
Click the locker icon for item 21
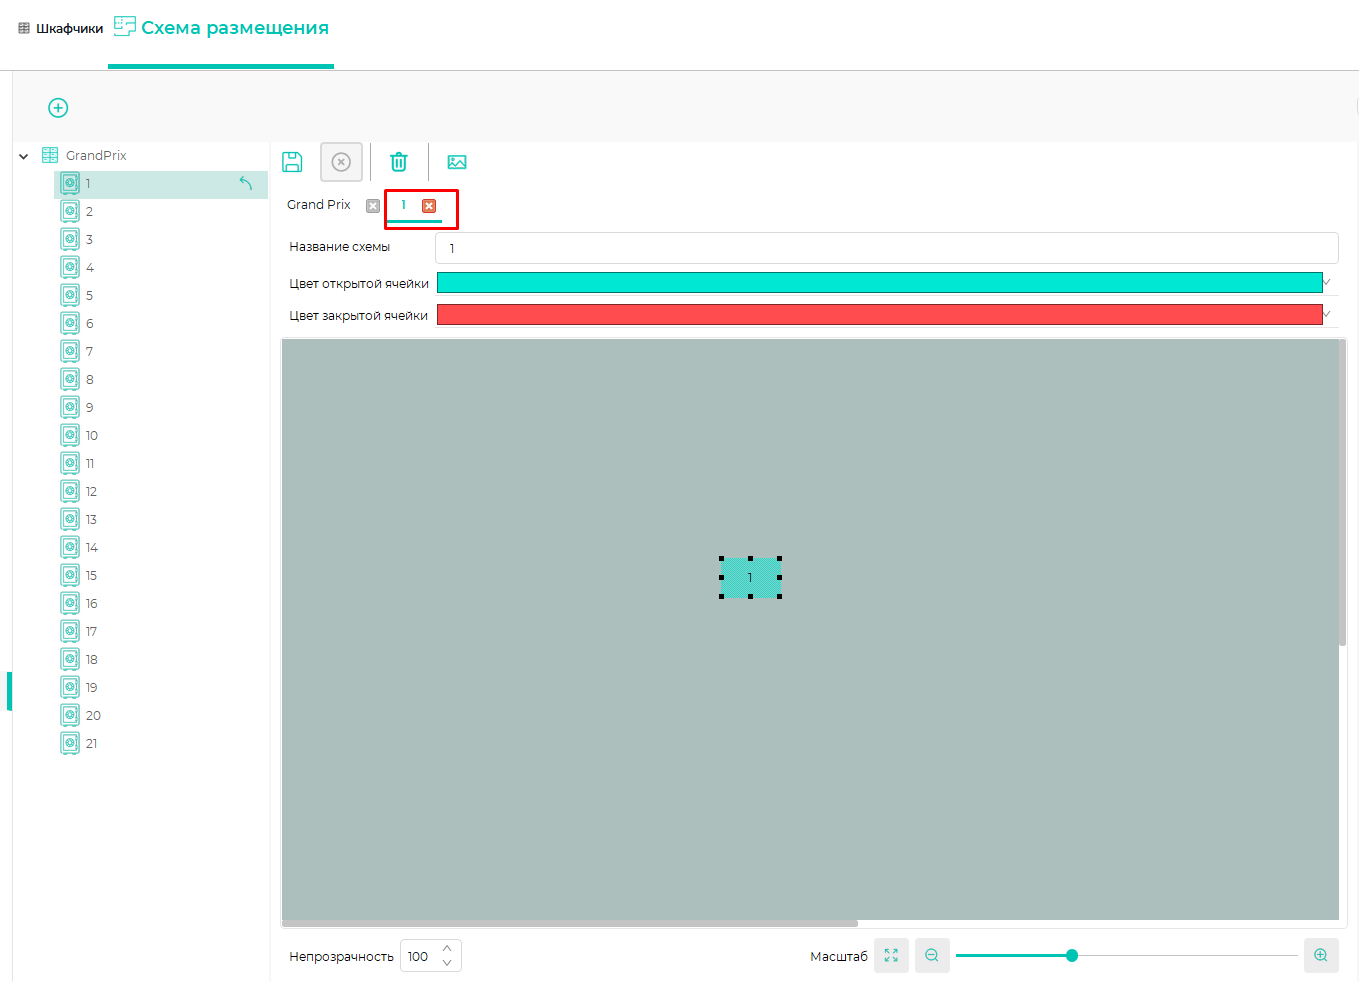pyautogui.click(x=70, y=743)
